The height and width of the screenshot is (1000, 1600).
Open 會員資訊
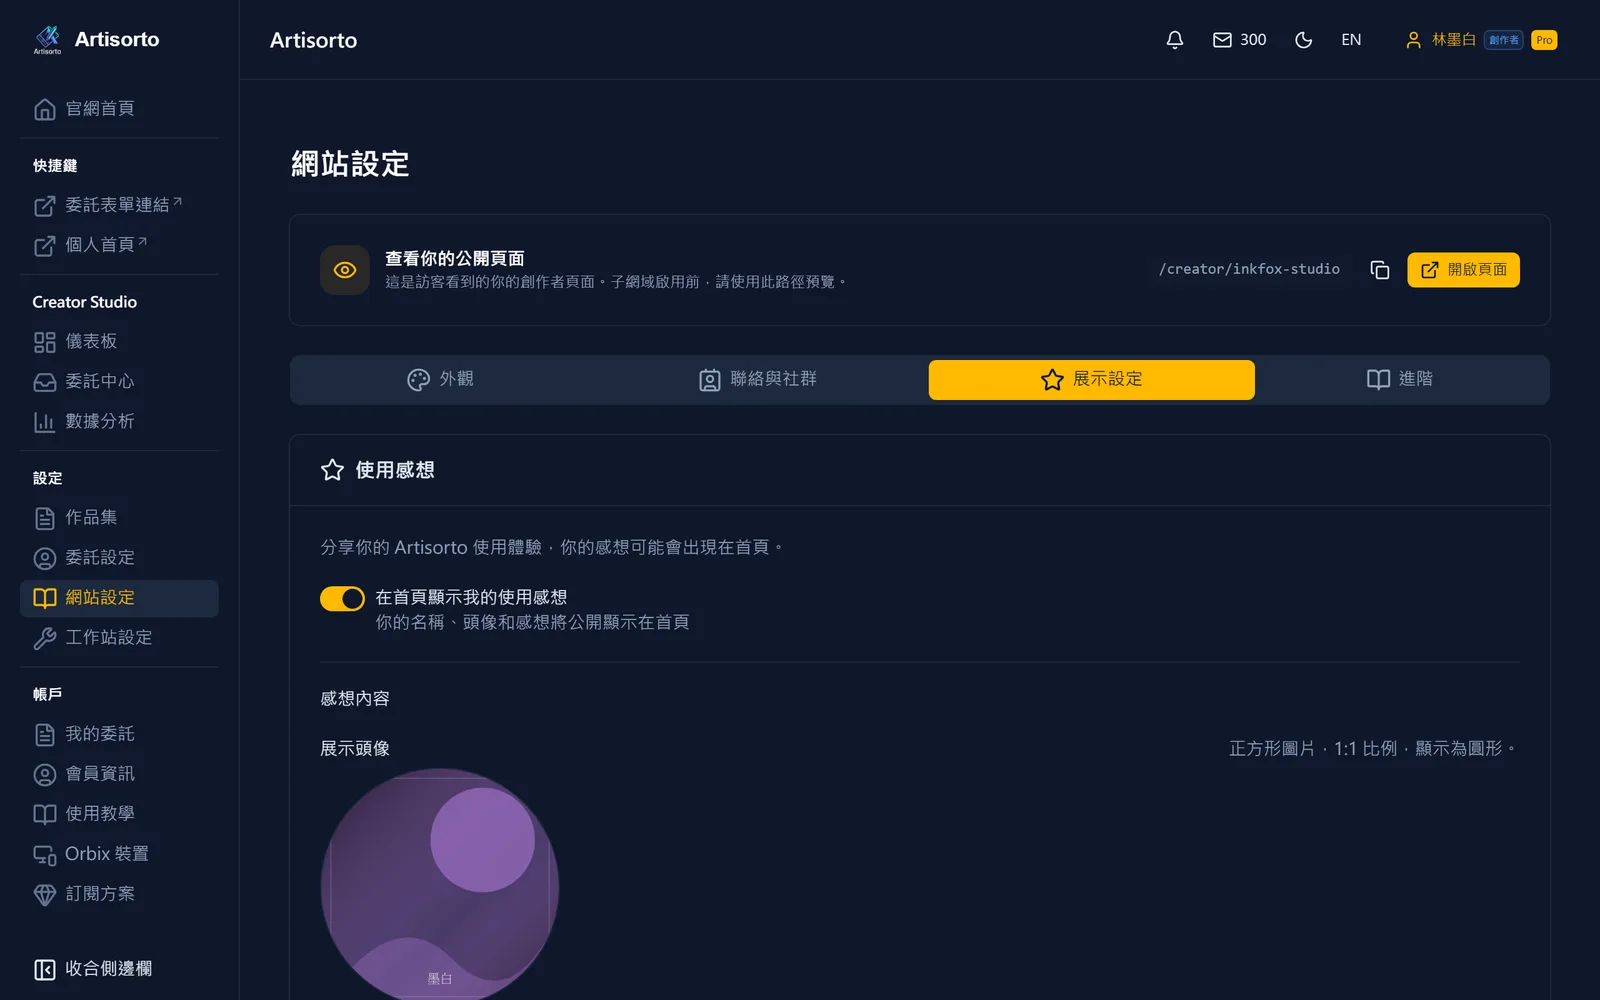pyautogui.click(x=119, y=774)
